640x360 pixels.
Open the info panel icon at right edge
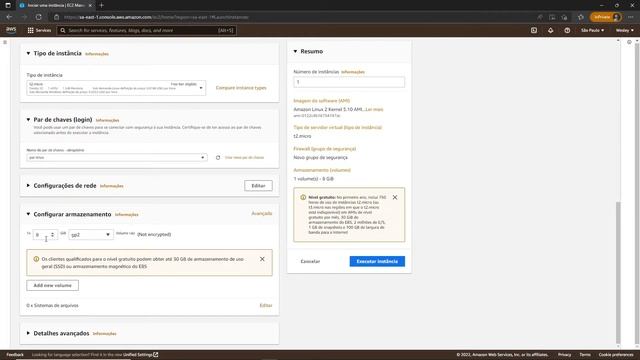pos(629,42)
